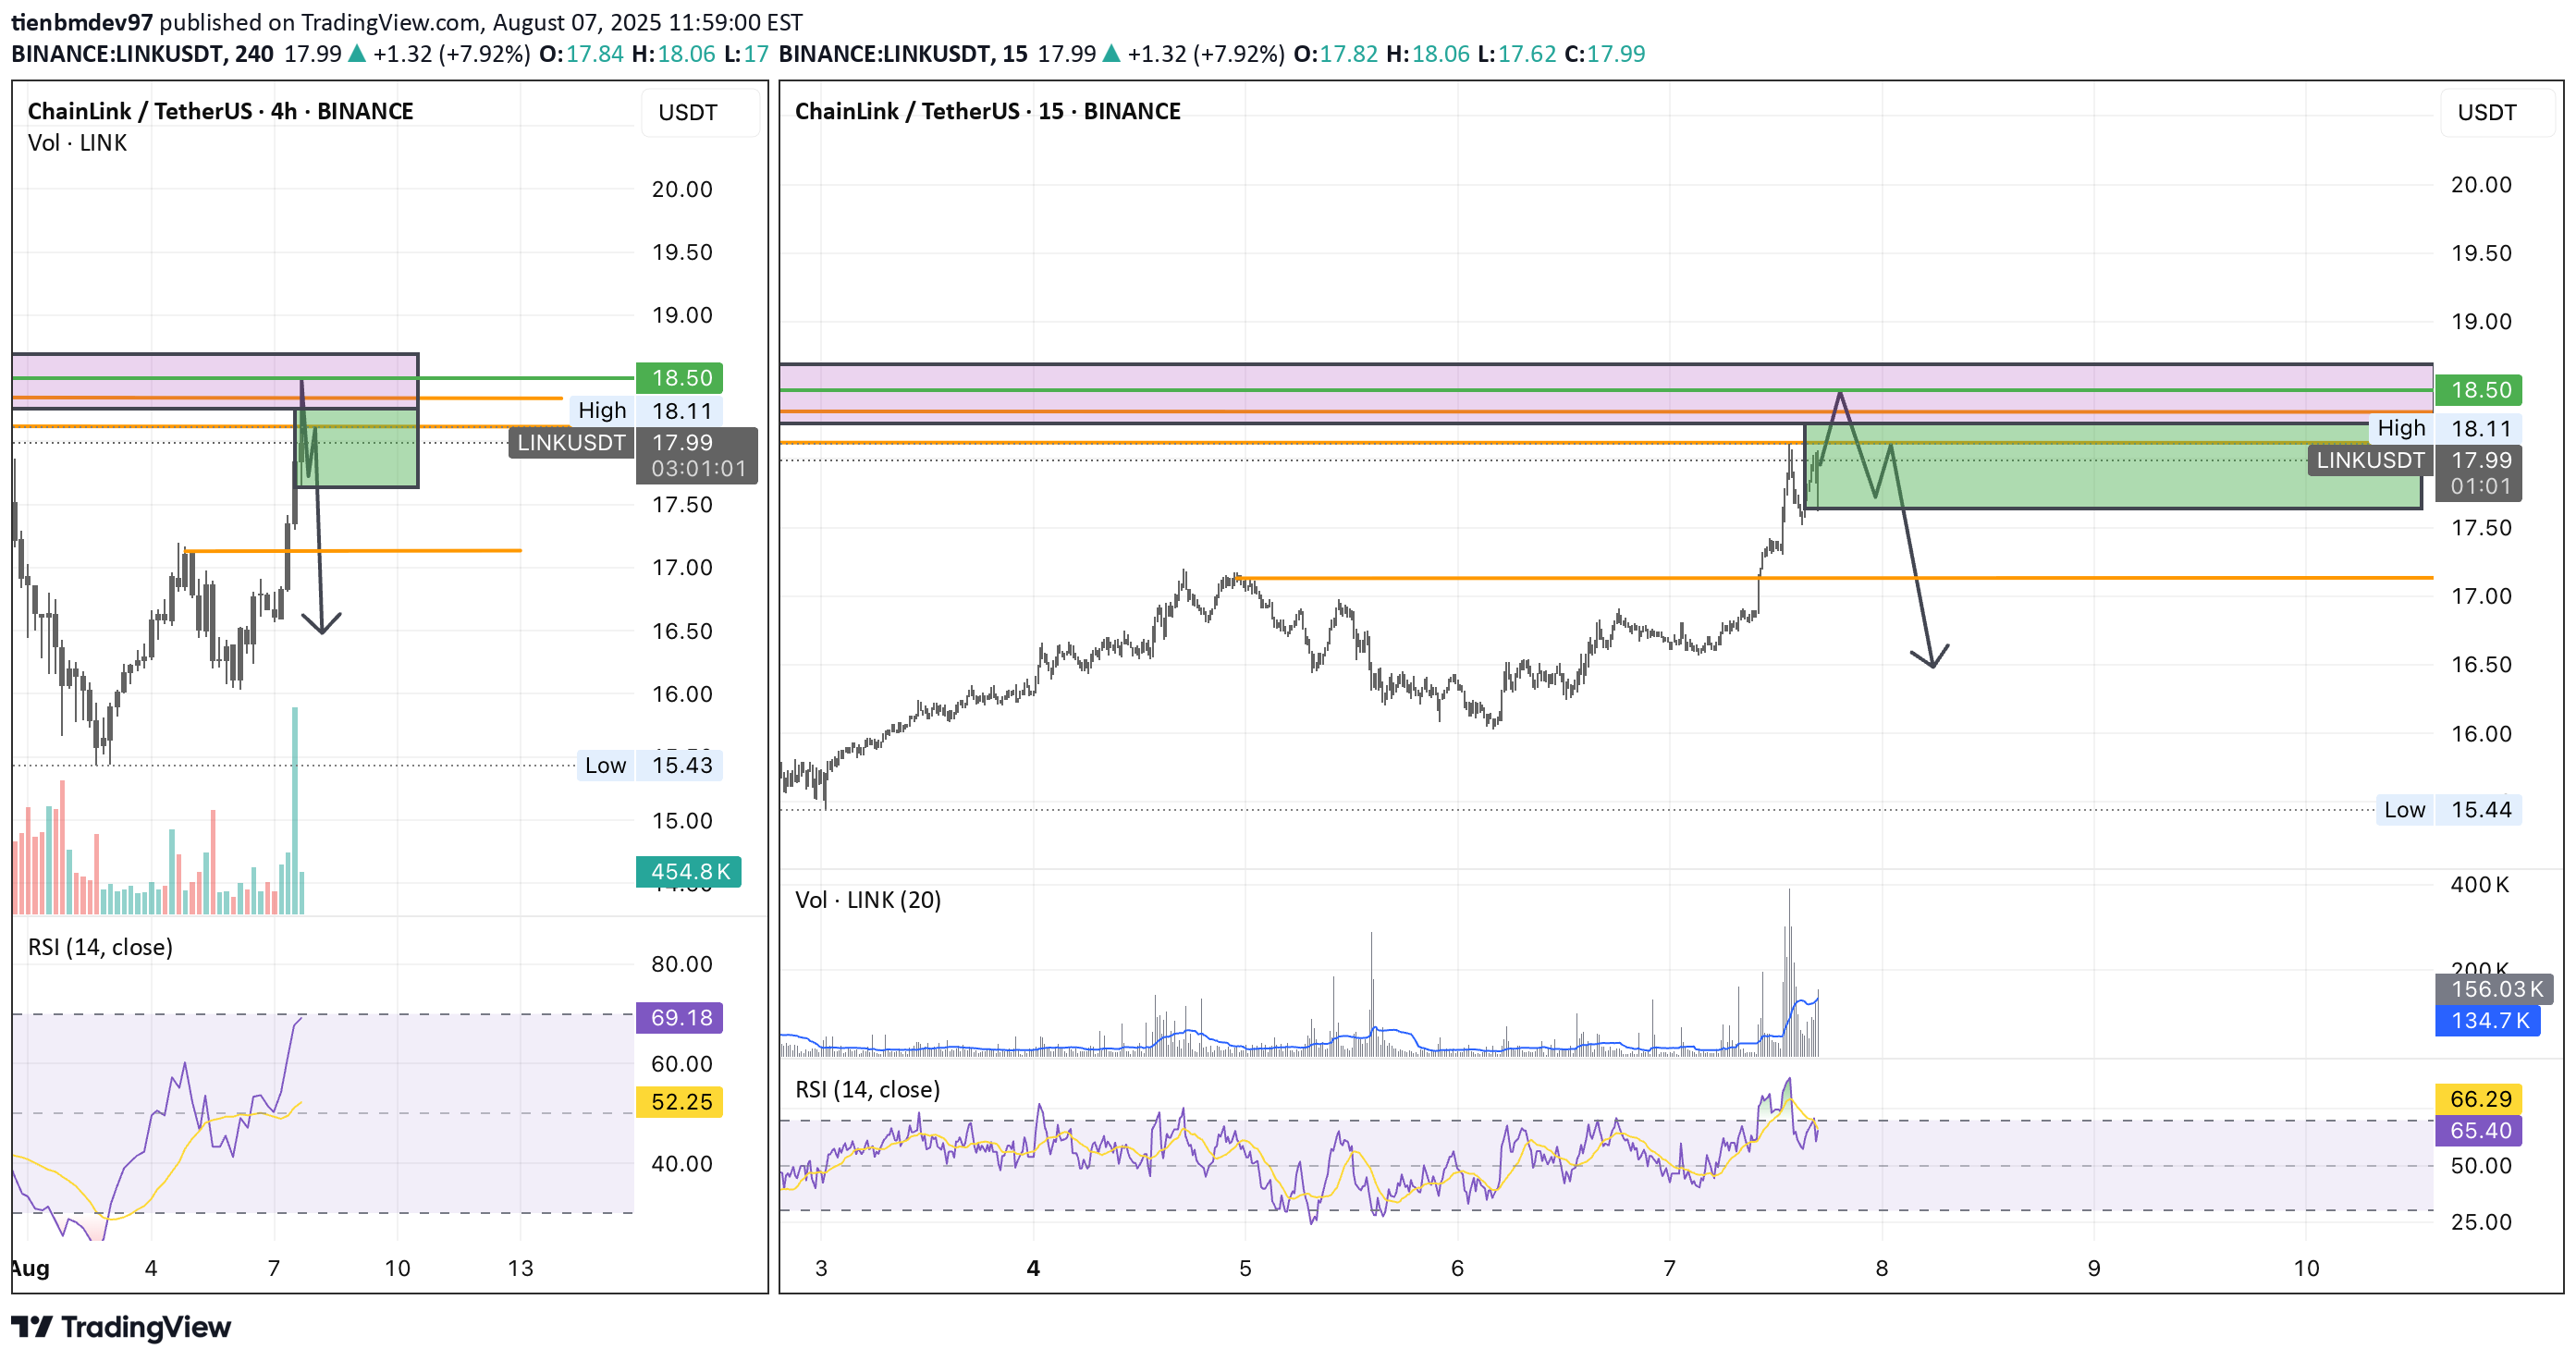
Task: Click the yellow 52.25 RSI MA tag
Action: pos(679,1102)
